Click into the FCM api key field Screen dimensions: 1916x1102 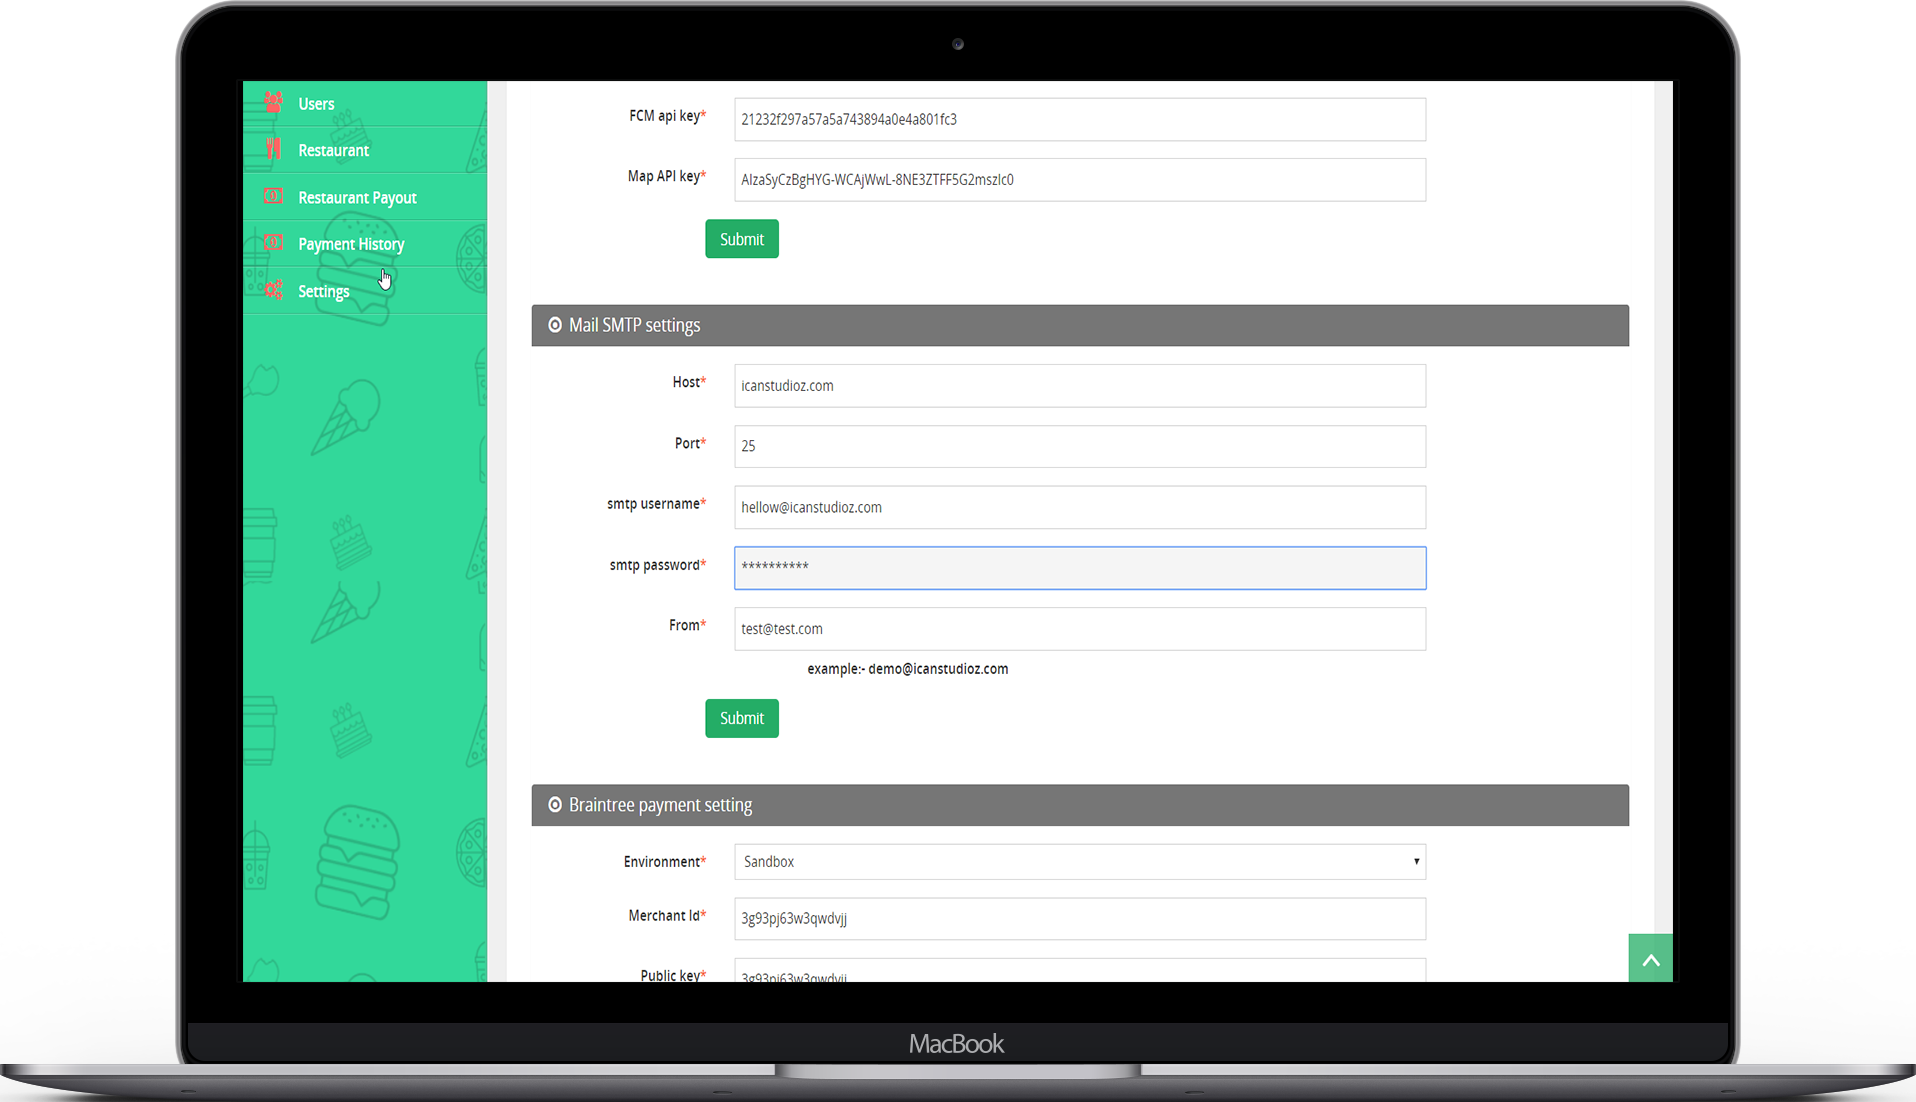[1079, 120]
